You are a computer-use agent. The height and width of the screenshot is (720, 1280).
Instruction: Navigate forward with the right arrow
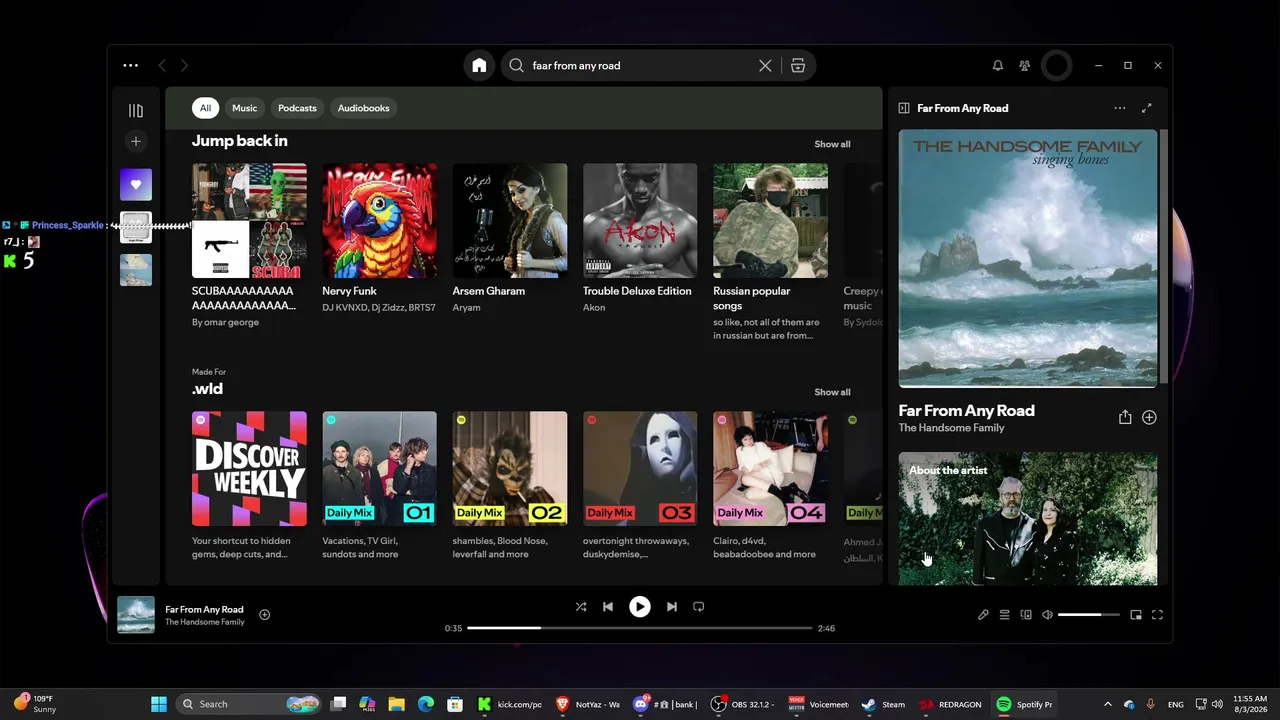click(x=184, y=65)
